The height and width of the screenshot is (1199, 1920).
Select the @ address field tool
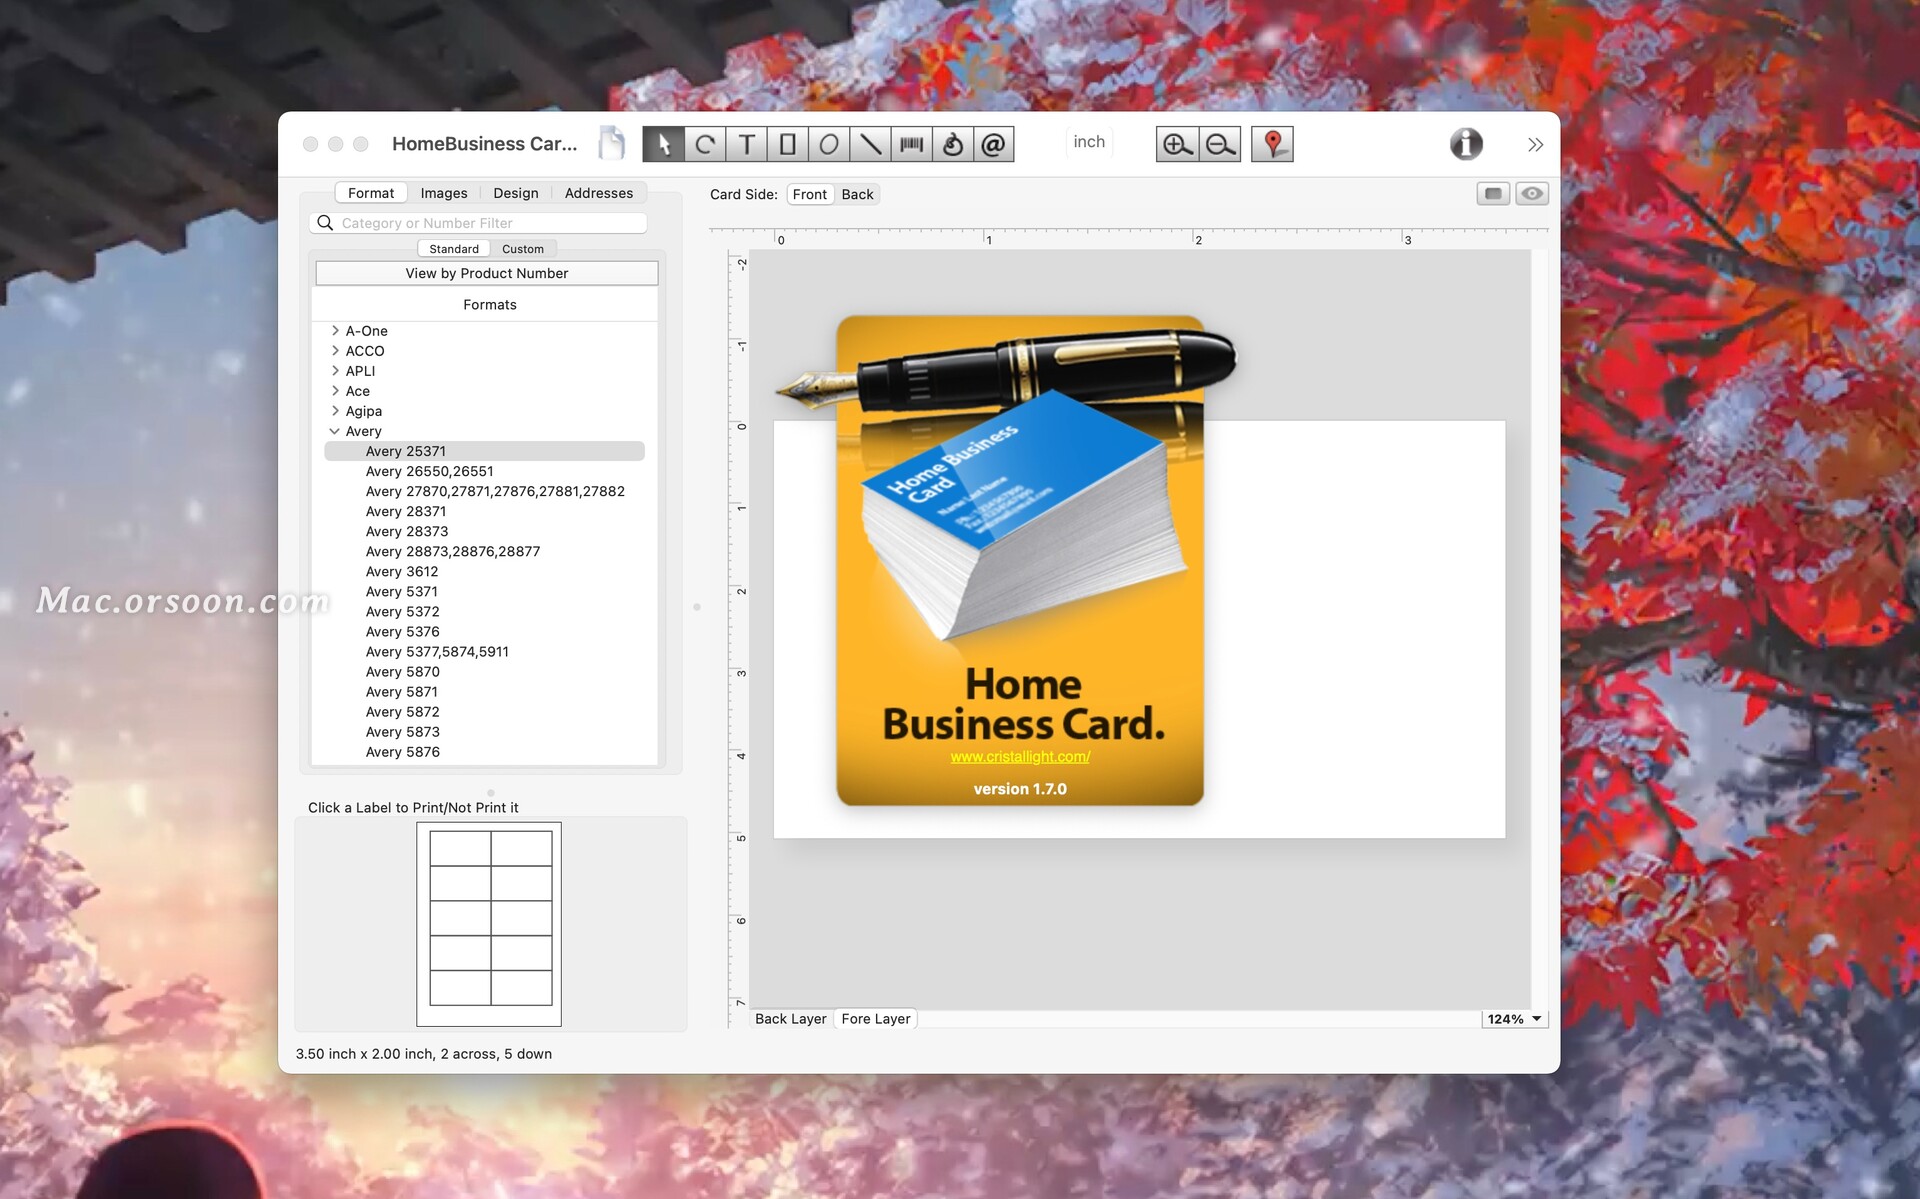tap(993, 144)
